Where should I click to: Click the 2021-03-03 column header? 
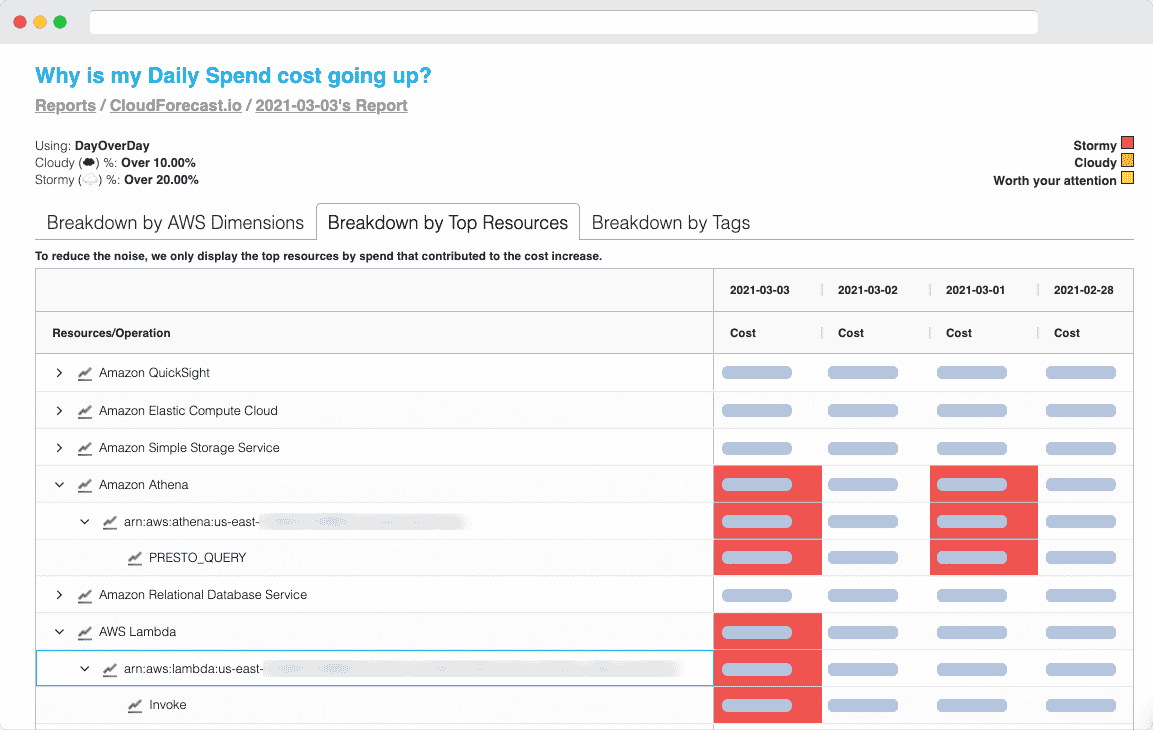click(760, 290)
